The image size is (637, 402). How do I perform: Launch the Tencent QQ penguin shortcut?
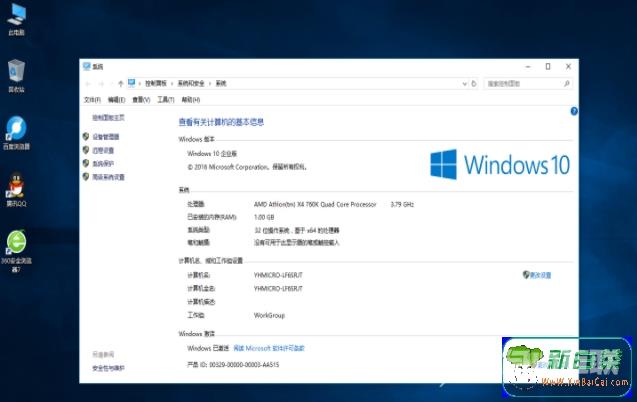[16, 190]
